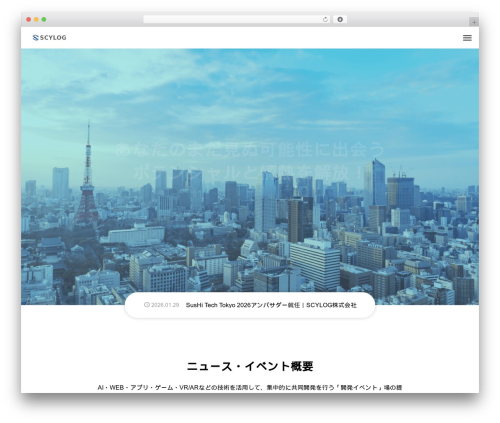
Task: Open the hamburger menu icon
Action: tap(467, 38)
